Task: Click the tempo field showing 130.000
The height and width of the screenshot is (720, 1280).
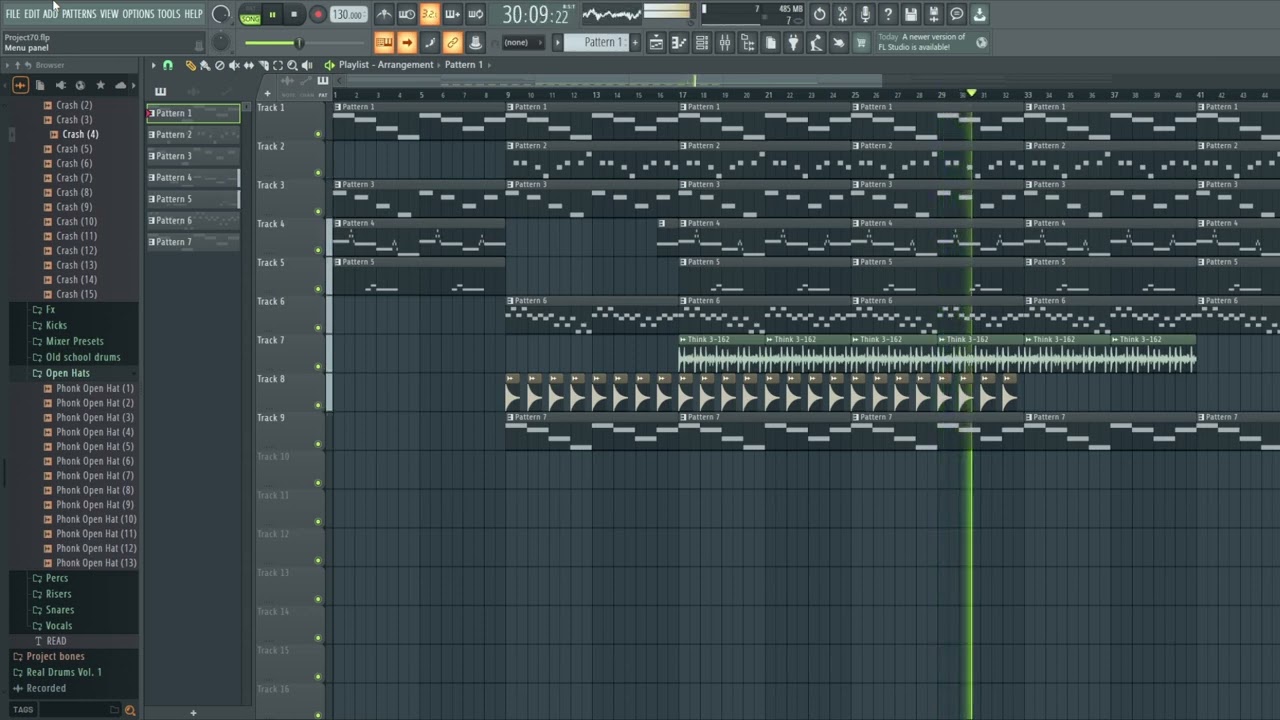Action: (348, 15)
